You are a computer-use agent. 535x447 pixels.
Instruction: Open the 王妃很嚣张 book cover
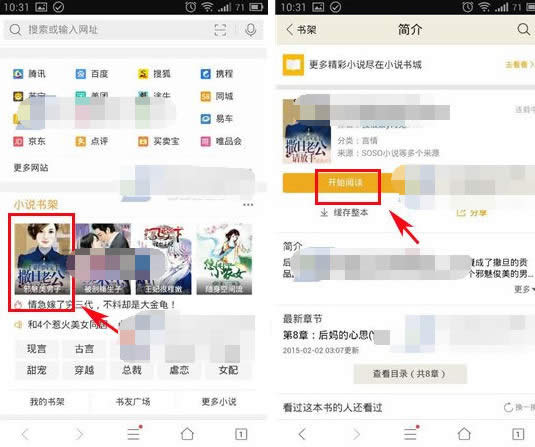(x=164, y=259)
